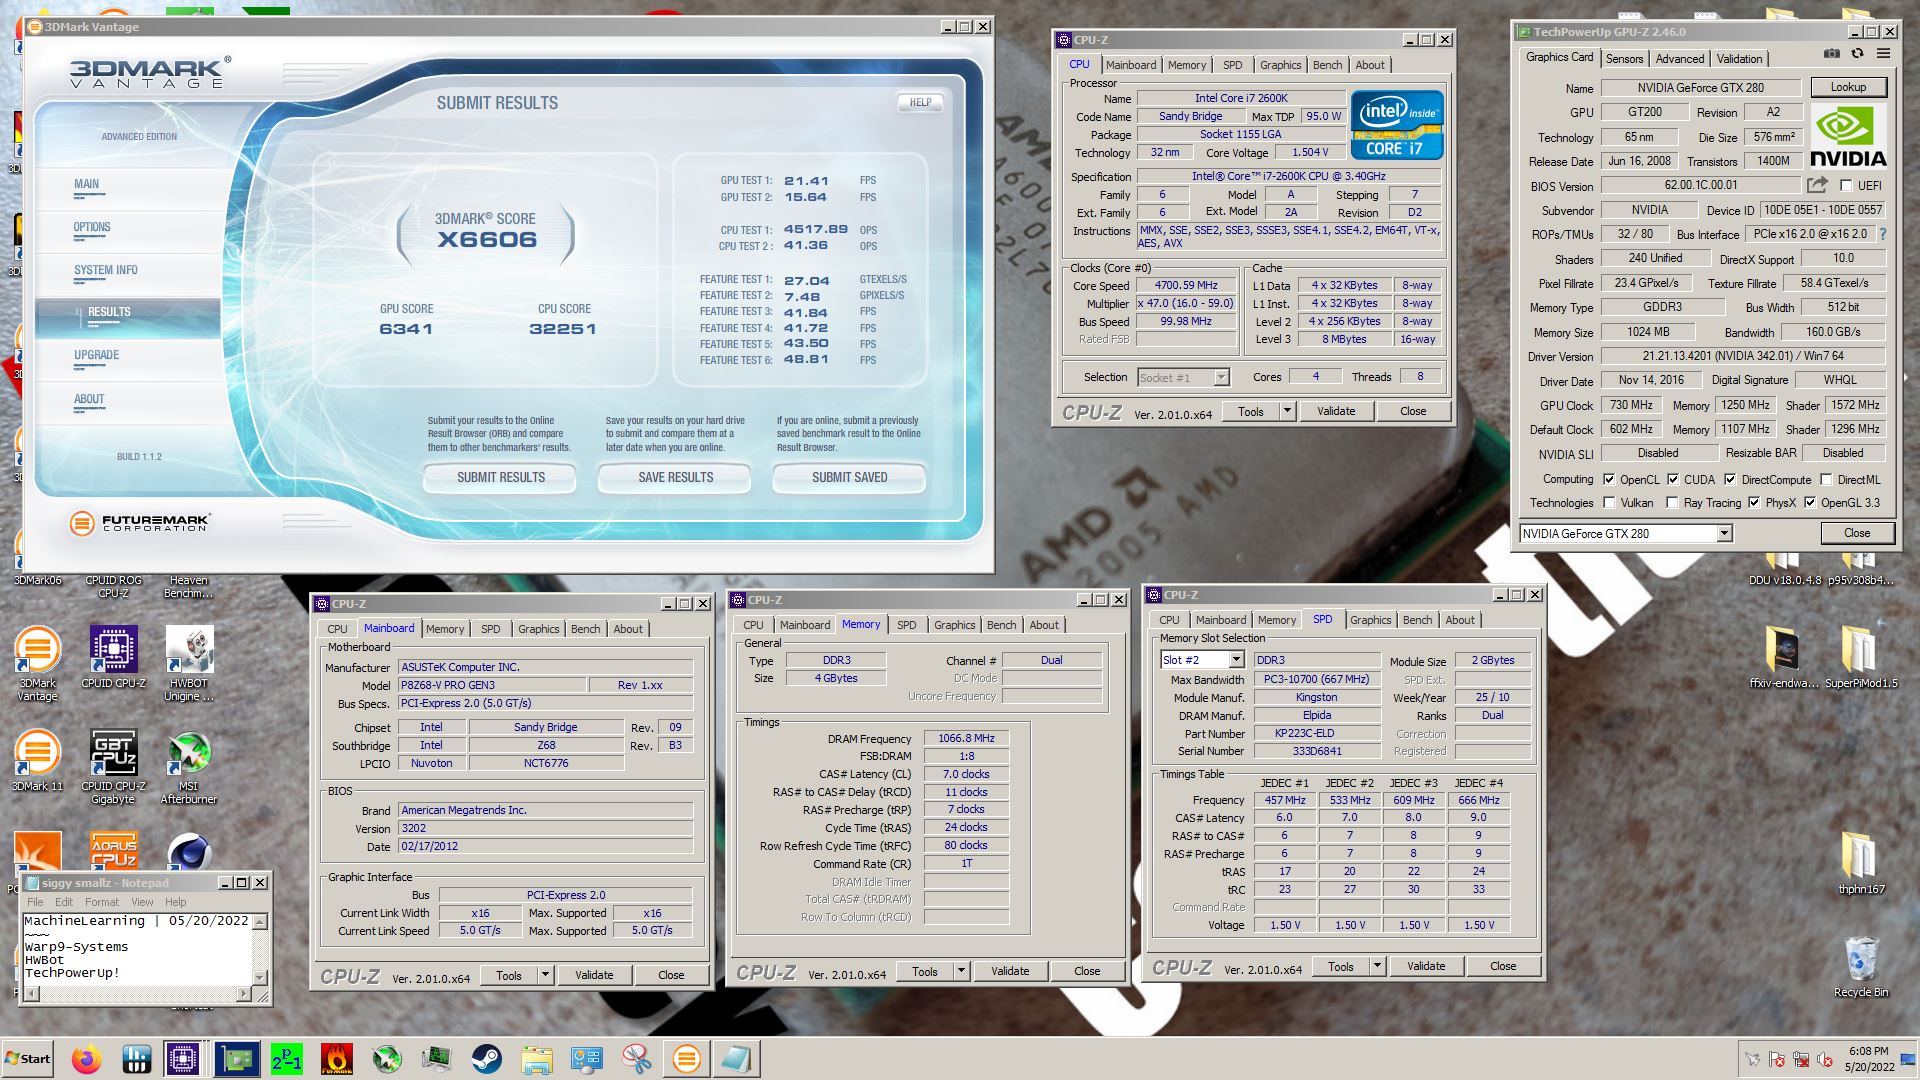The height and width of the screenshot is (1080, 1920).
Task: Open the thphn167 folder on desktop
Action: point(1860,862)
